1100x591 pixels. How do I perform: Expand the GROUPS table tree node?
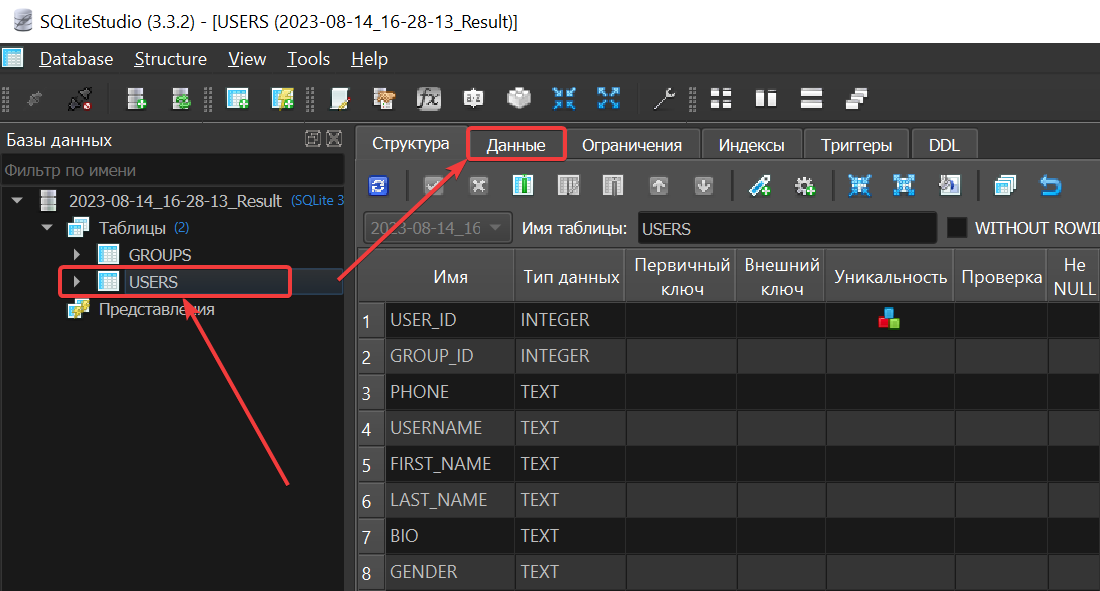tap(76, 255)
